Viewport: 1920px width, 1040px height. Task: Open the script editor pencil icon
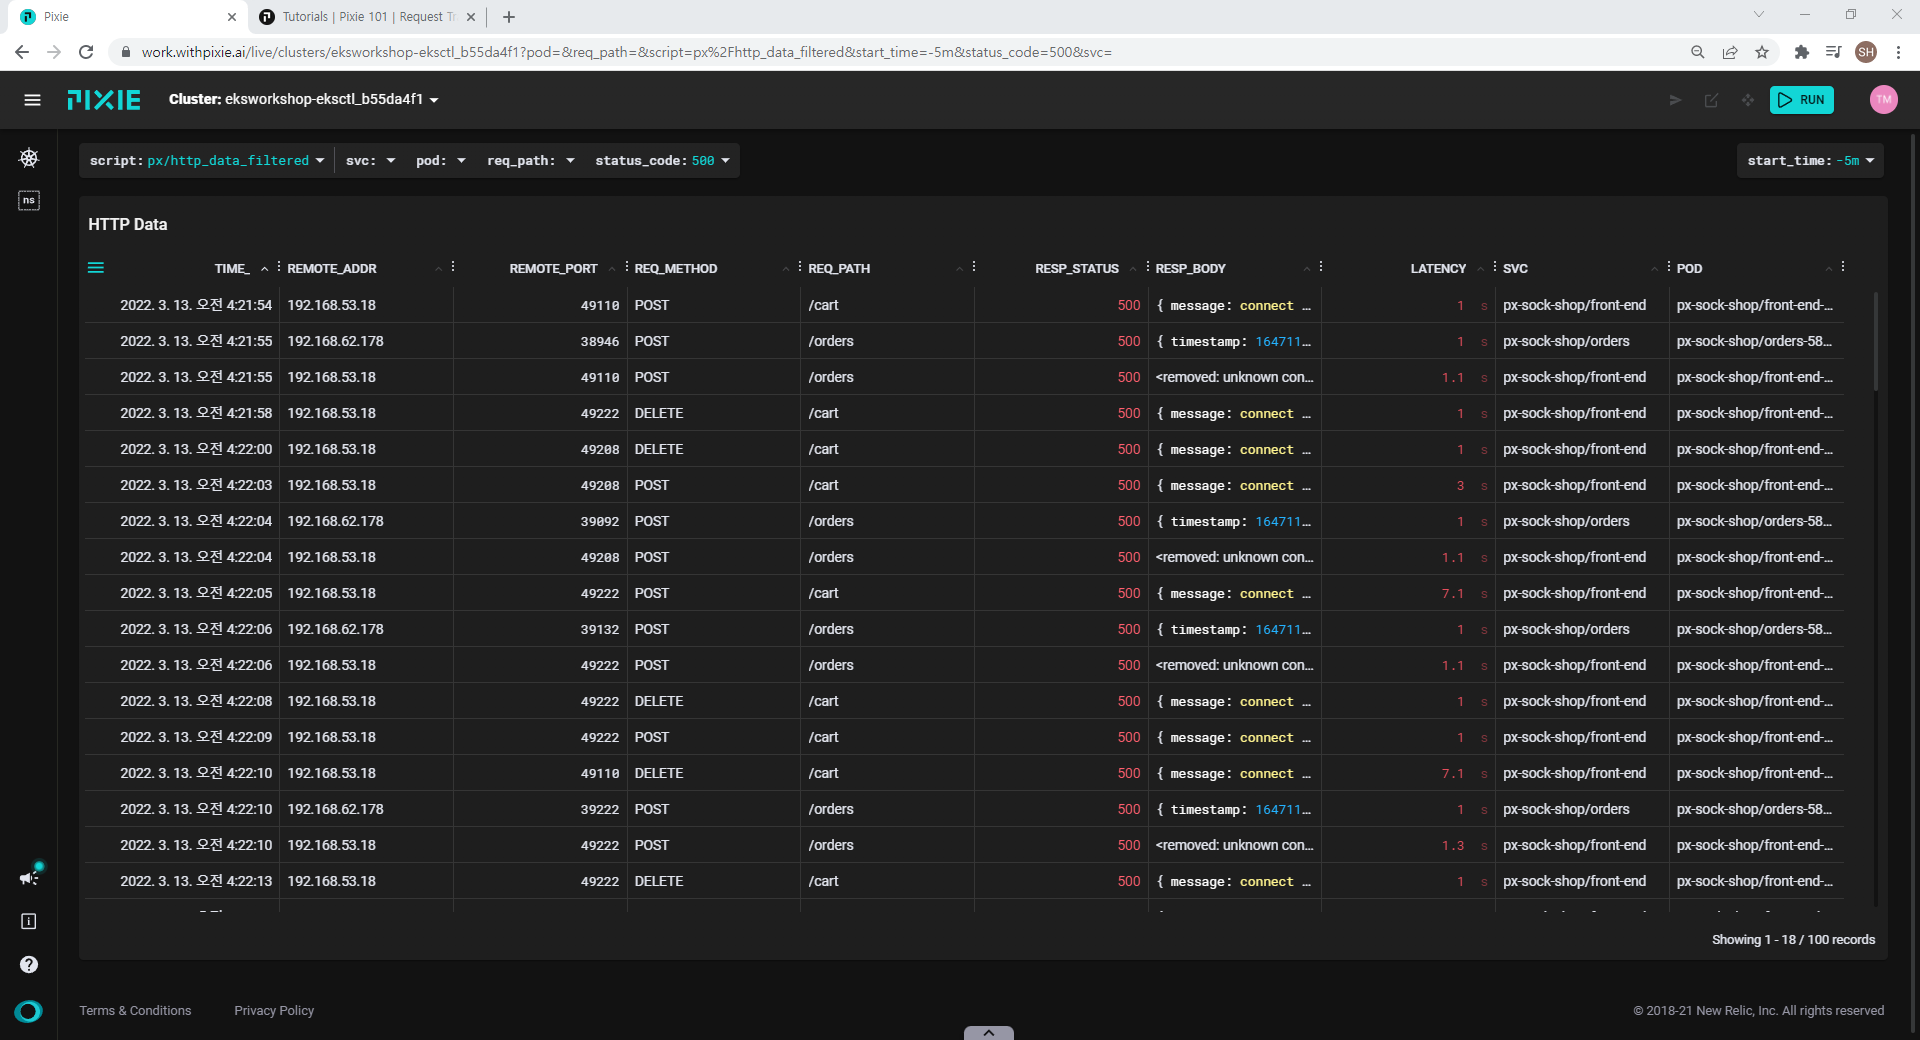tap(1712, 100)
